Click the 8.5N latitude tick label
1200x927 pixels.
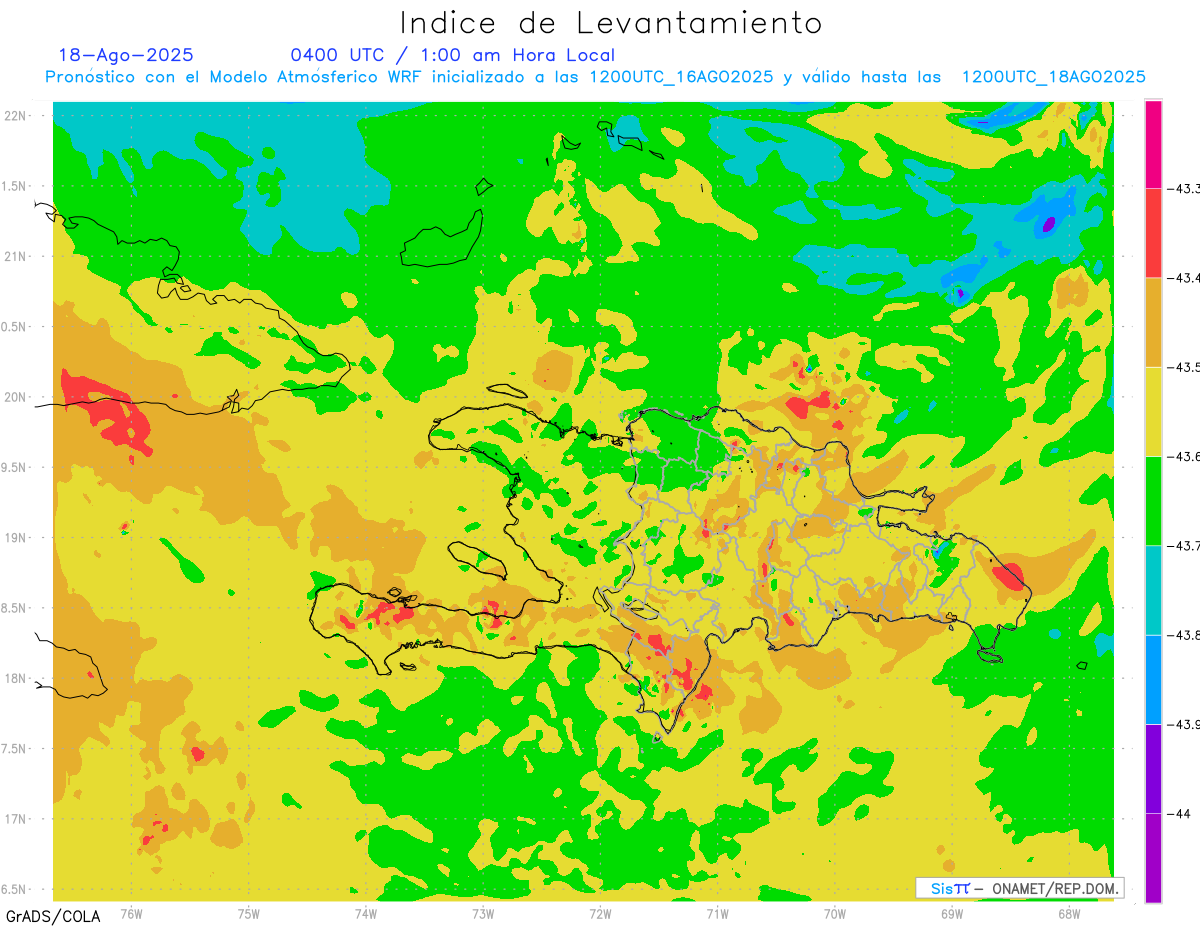[15, 608]
